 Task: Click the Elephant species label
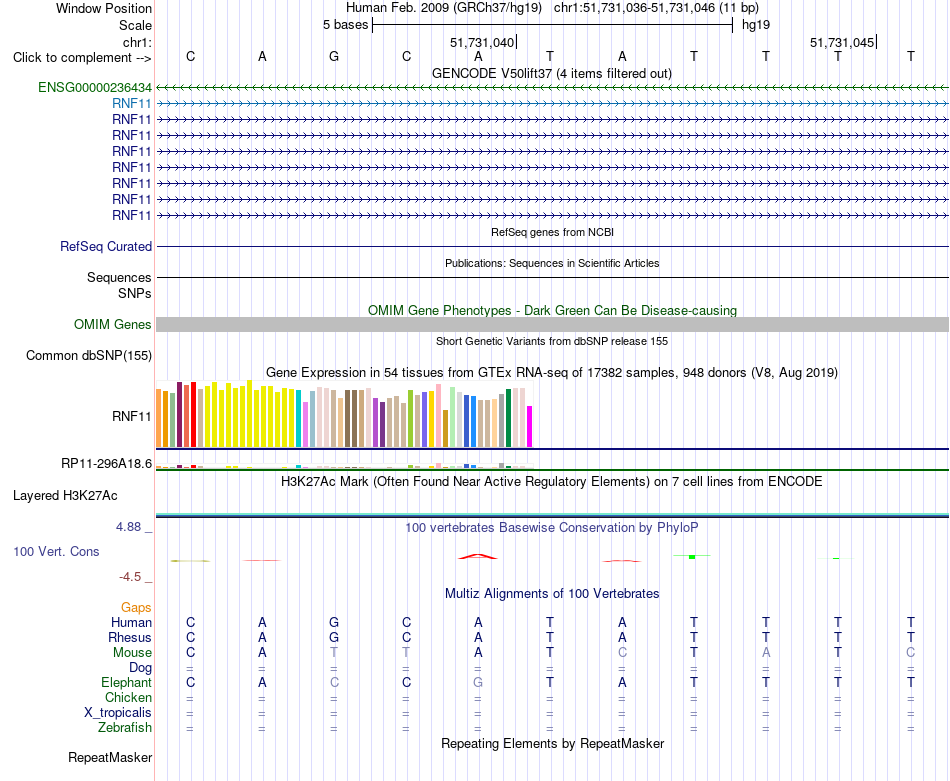pos(126,682)
